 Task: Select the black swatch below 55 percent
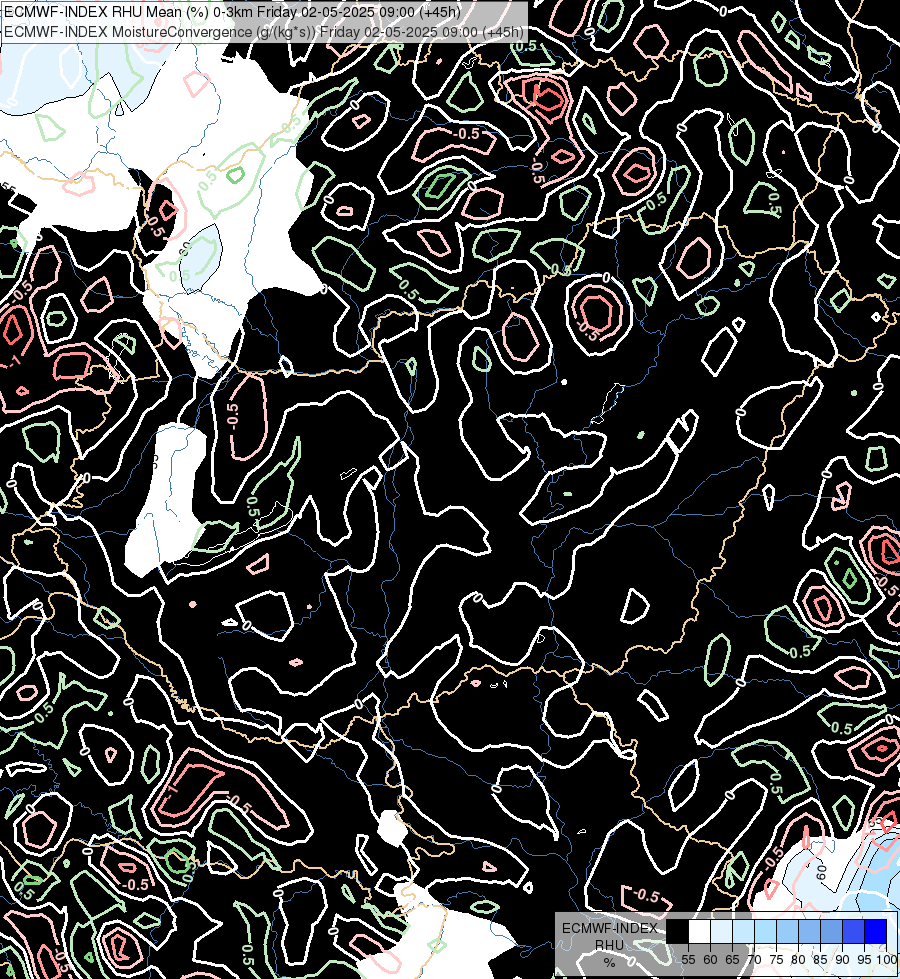point(678,931)
